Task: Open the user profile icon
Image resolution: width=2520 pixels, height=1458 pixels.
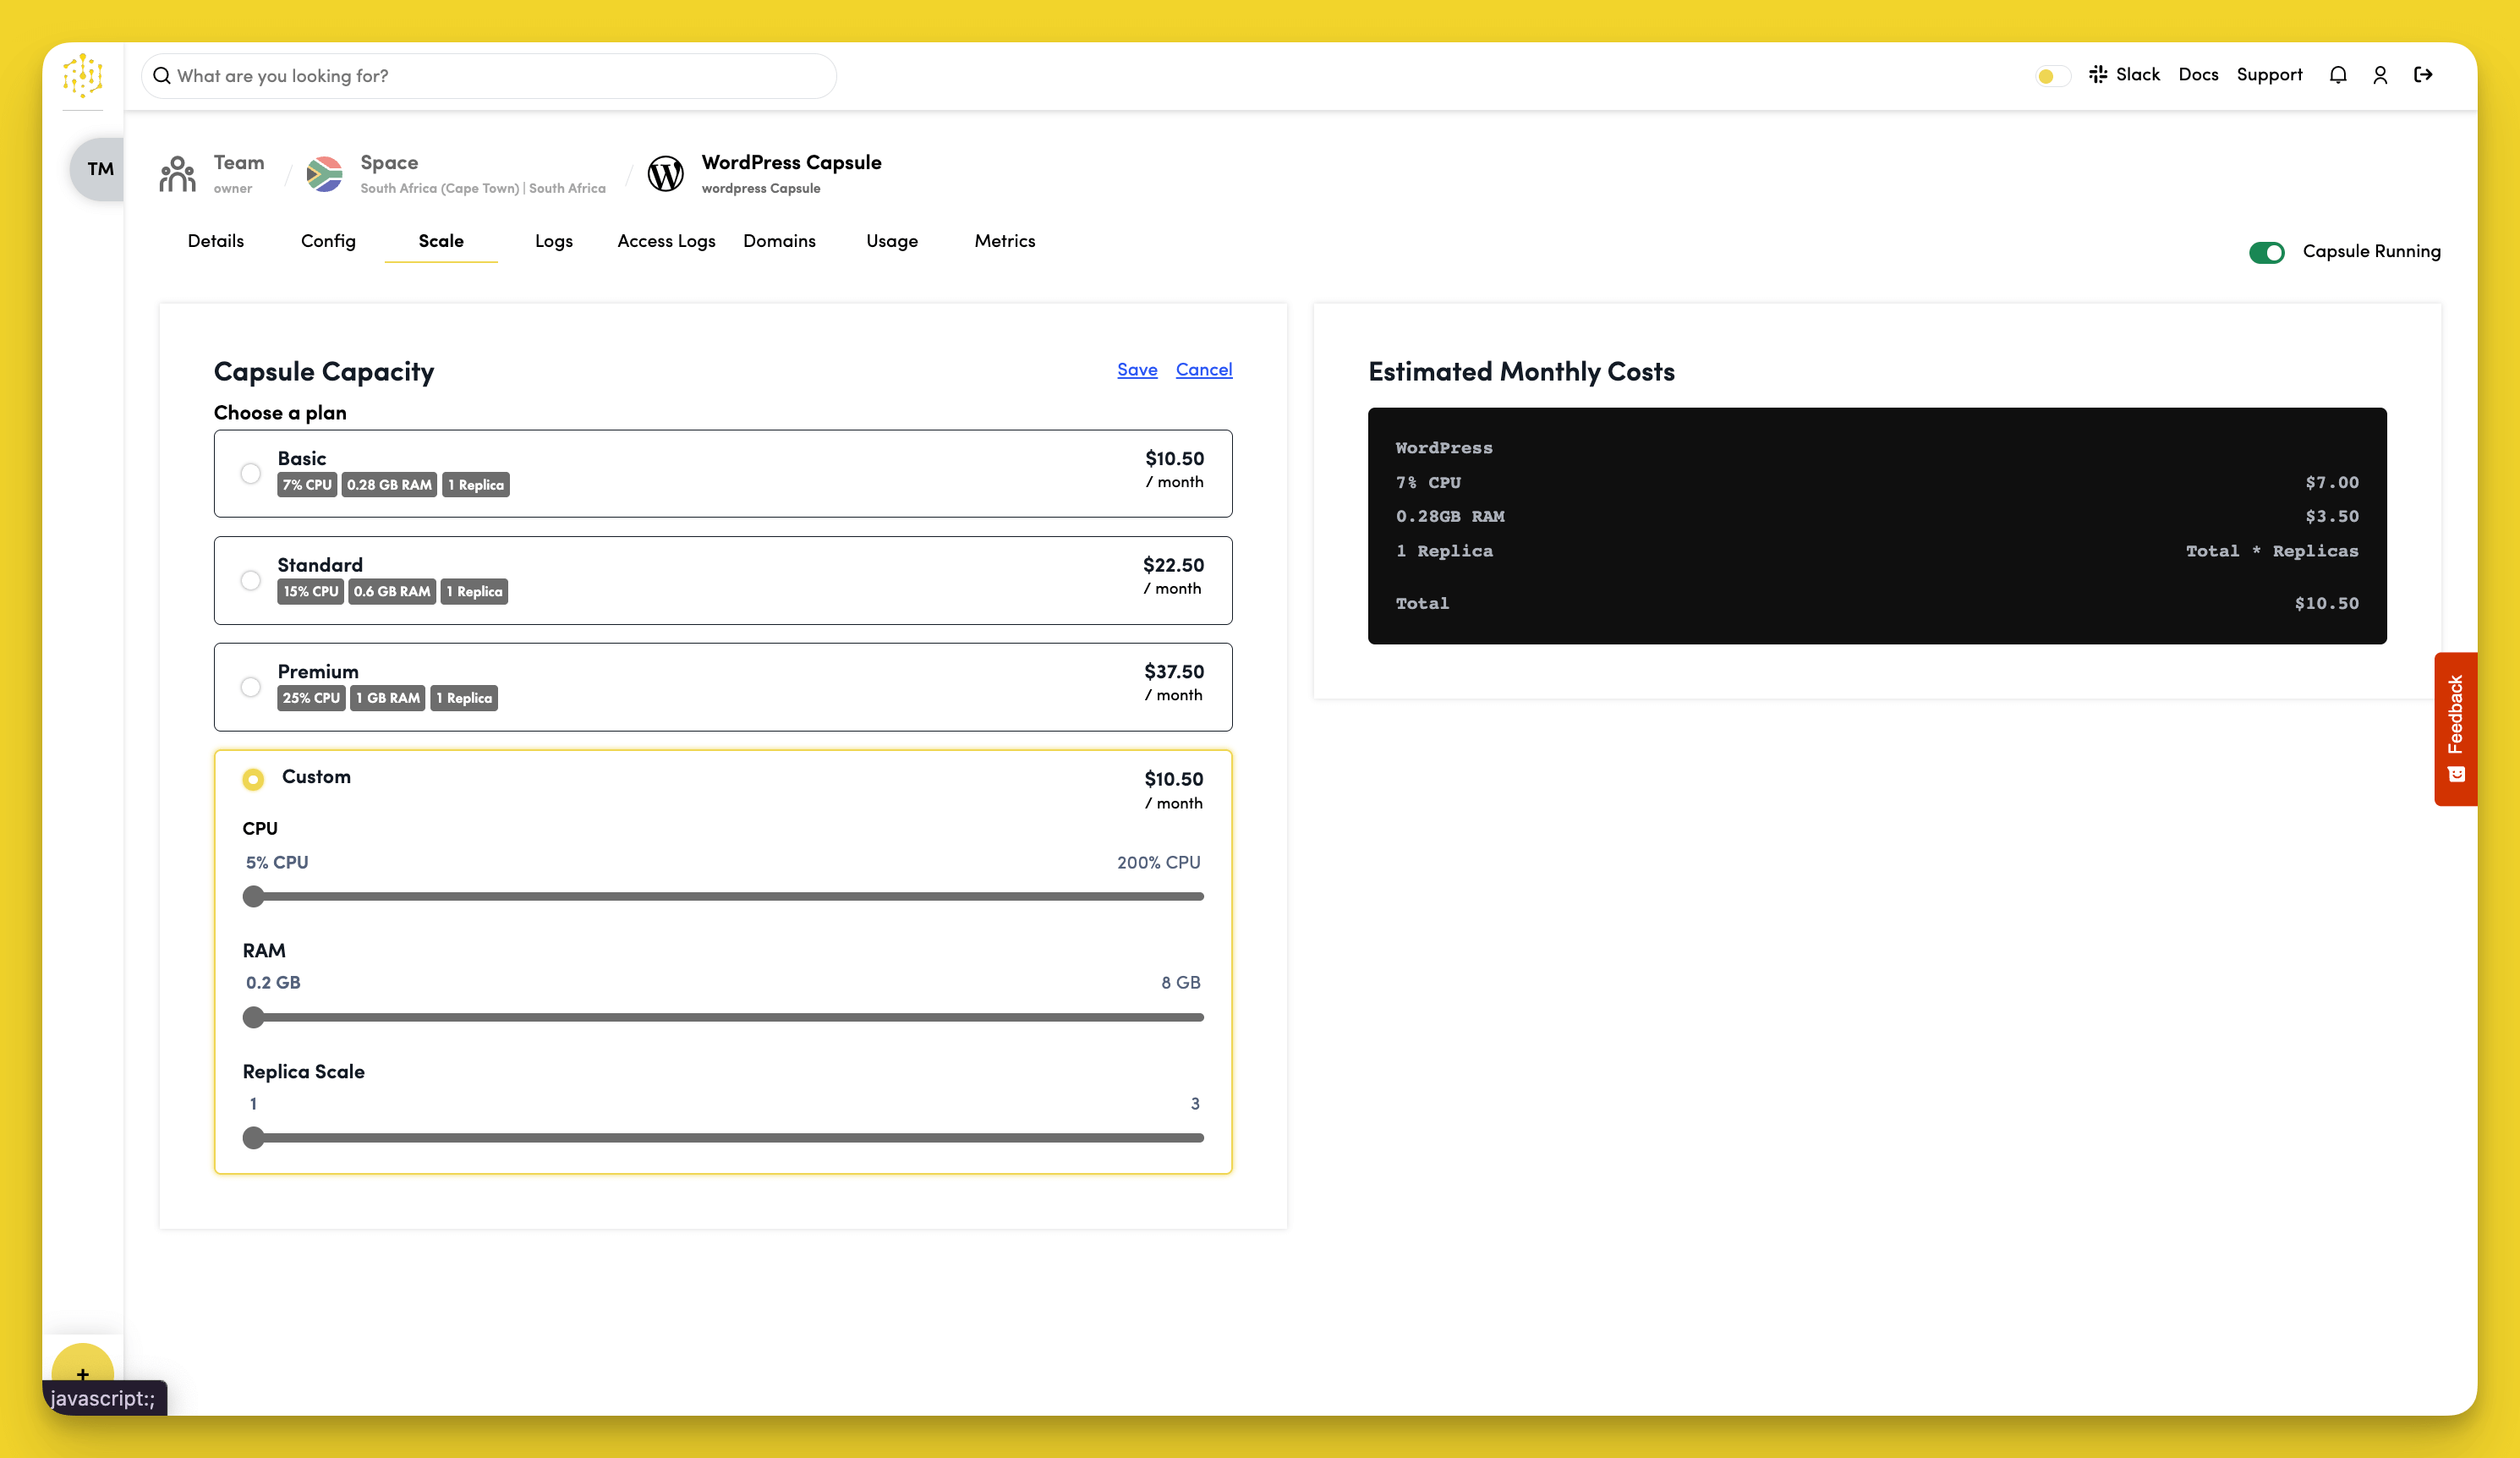Action: tap(2380, 75)
